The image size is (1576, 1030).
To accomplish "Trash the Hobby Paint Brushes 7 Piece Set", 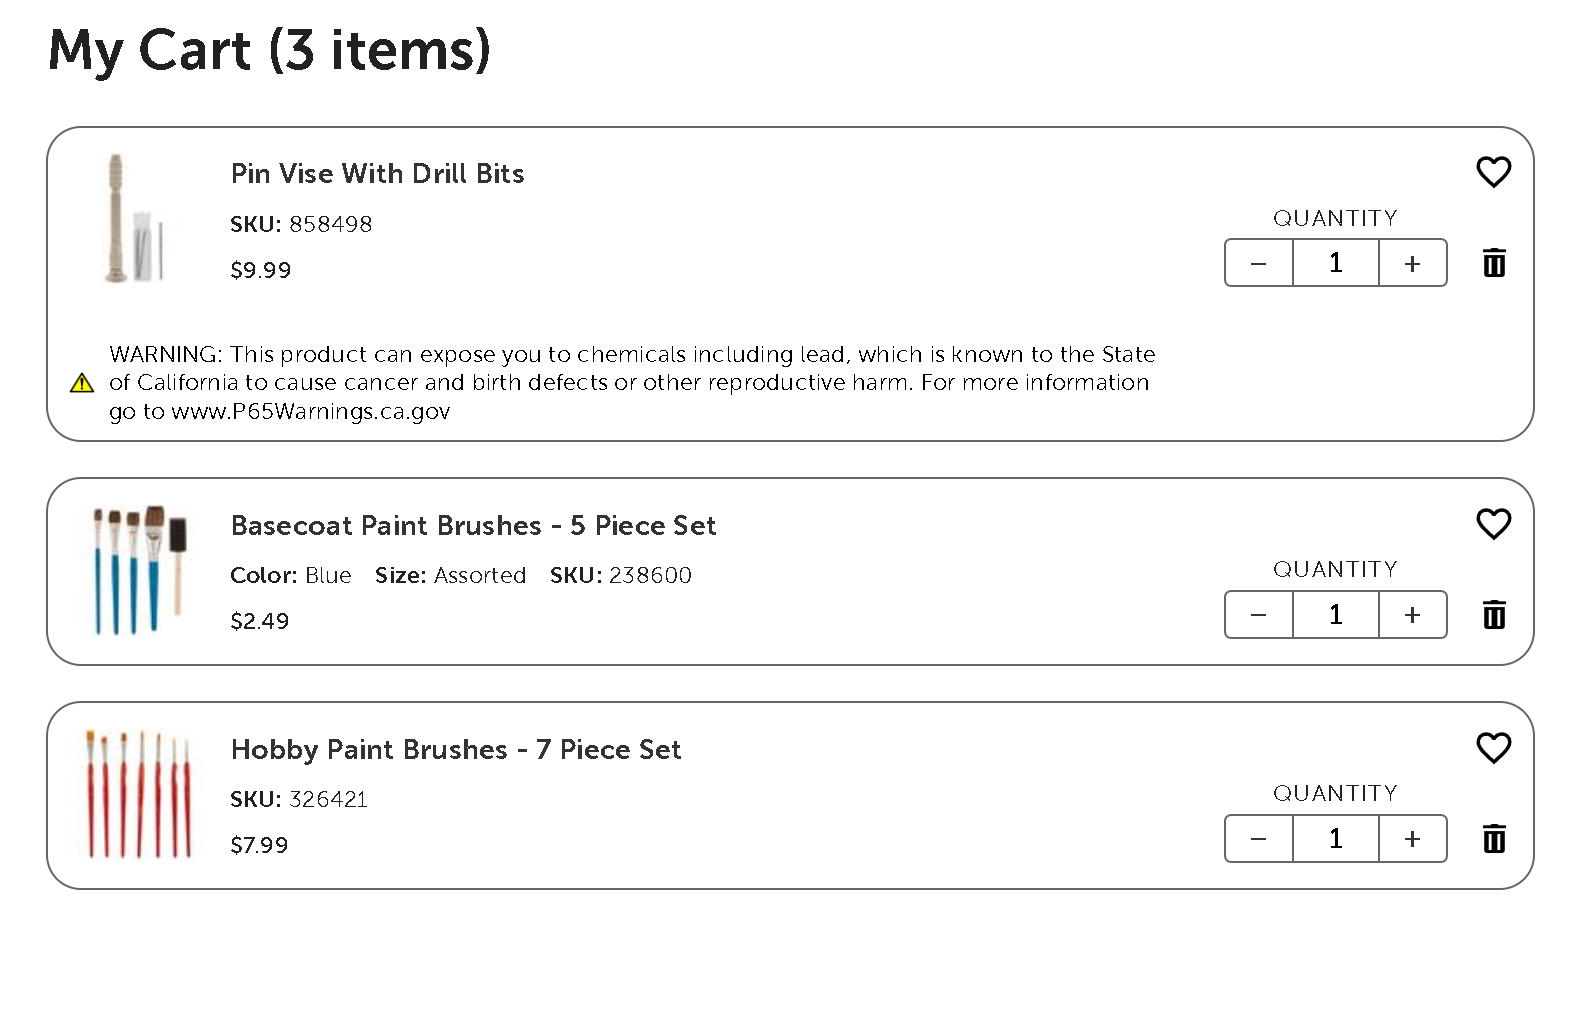I will (x=1494, y=838).
